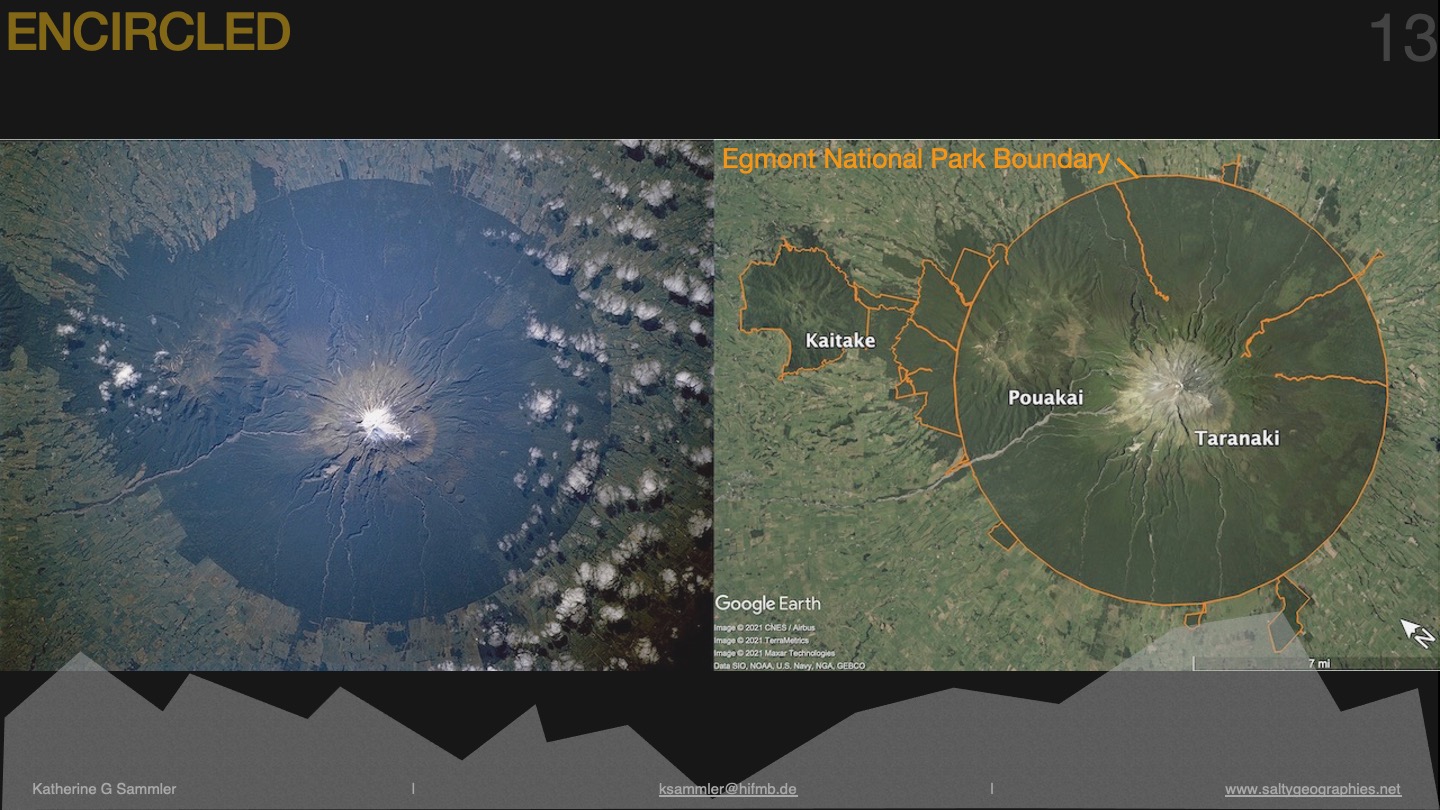
Task: Click the Data SIO, NOAA attribution line
Action: [x=789, y=665]
